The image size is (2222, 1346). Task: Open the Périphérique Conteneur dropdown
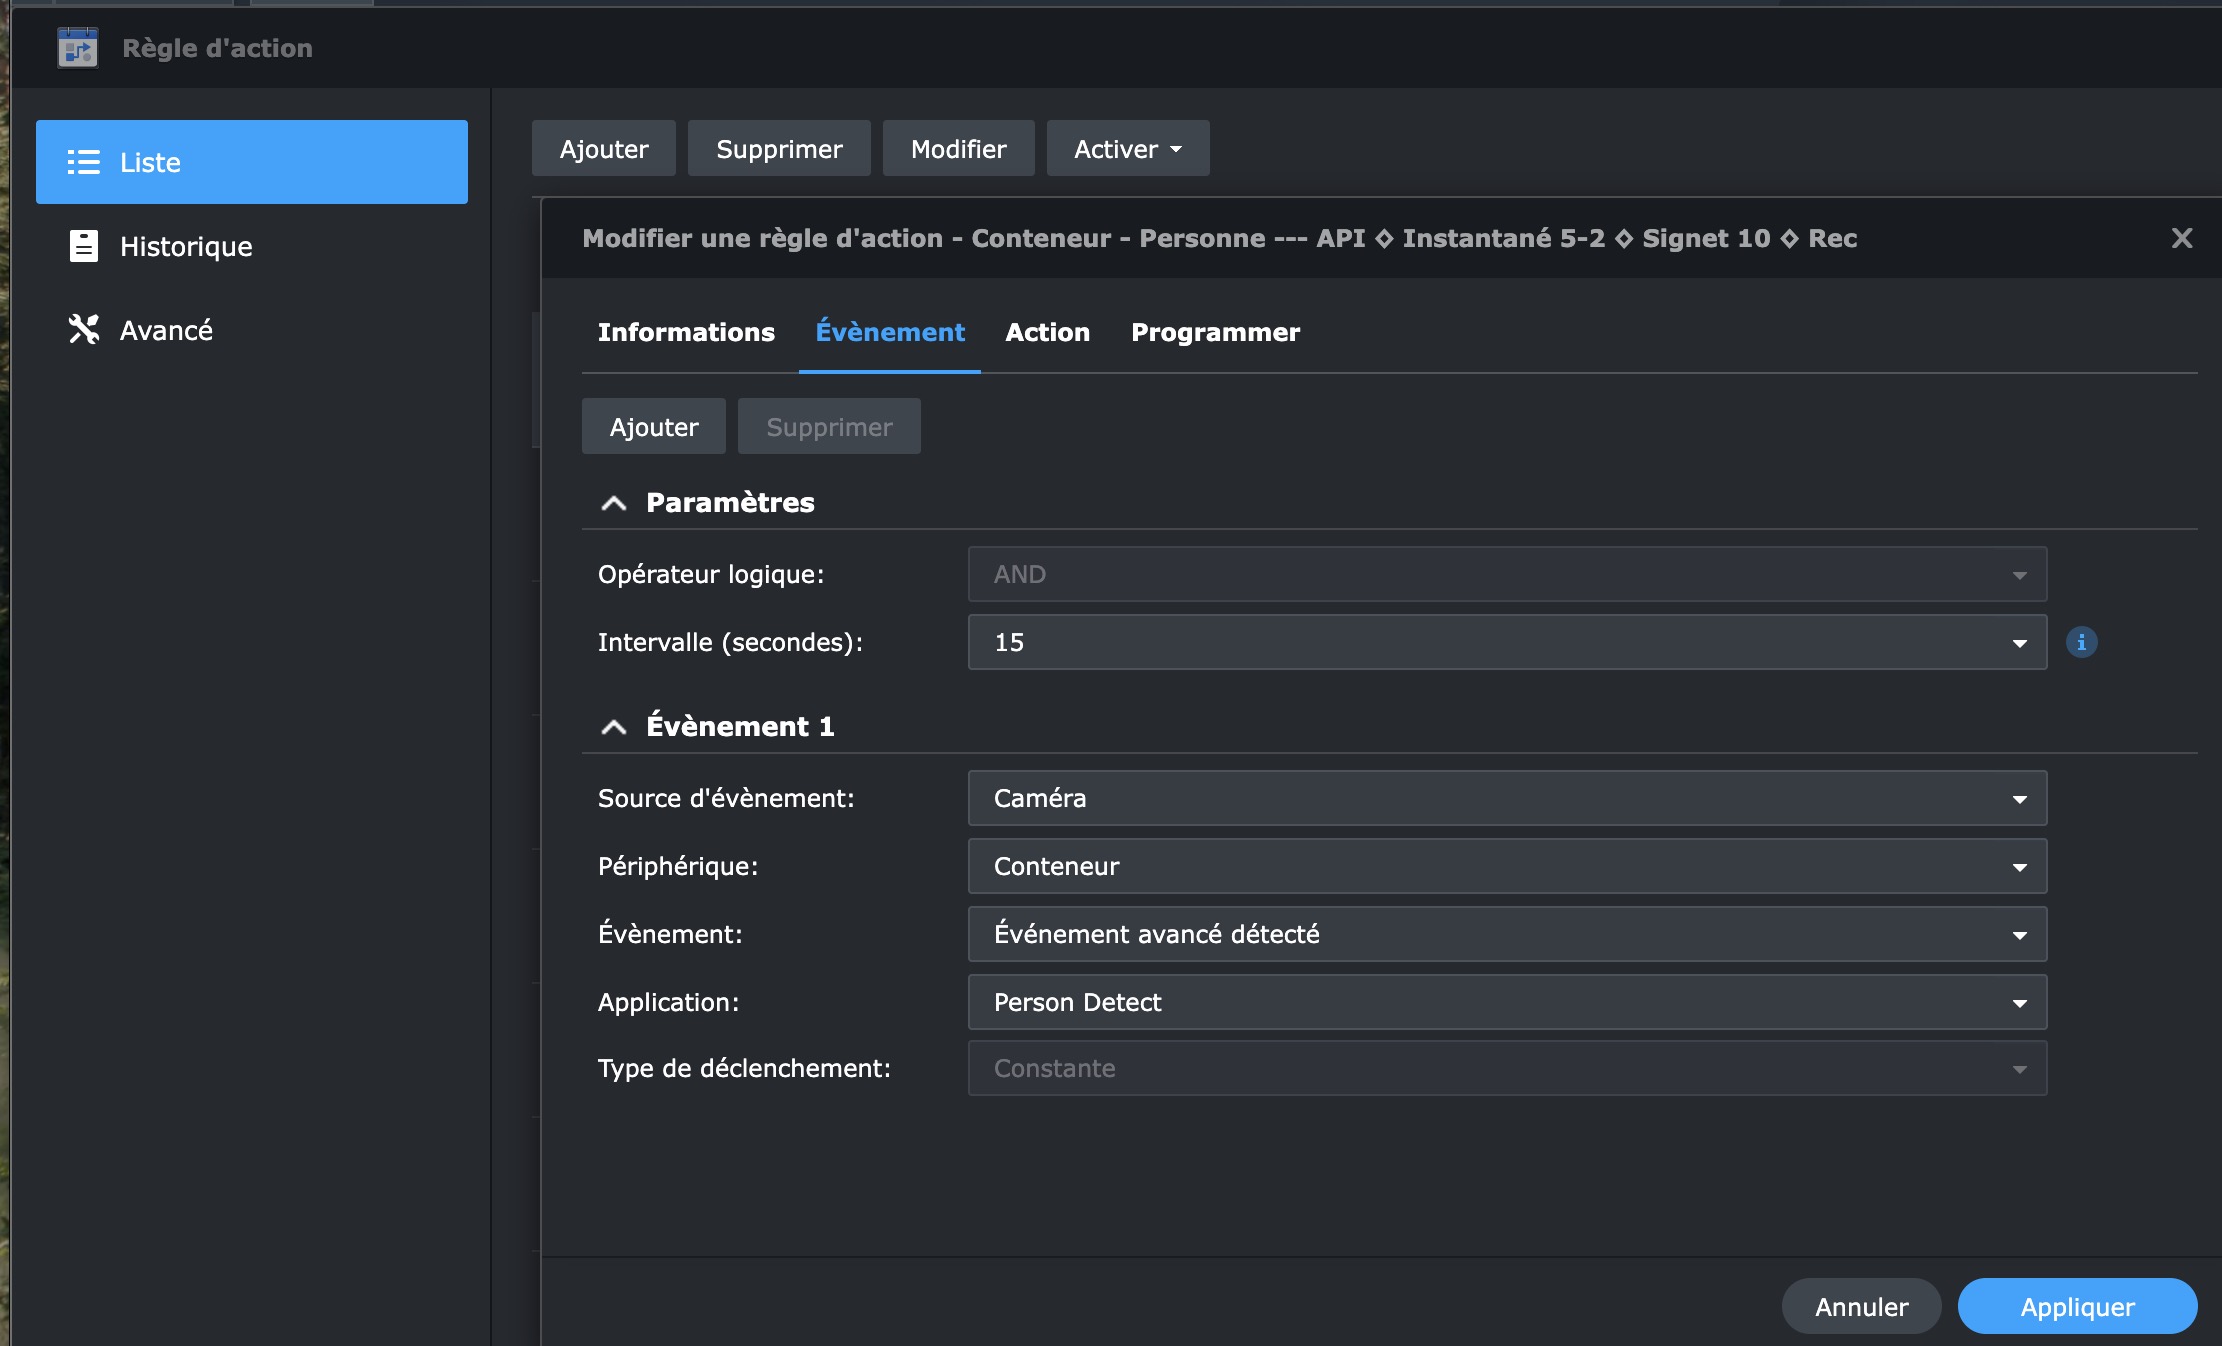tap(1506, 866)
